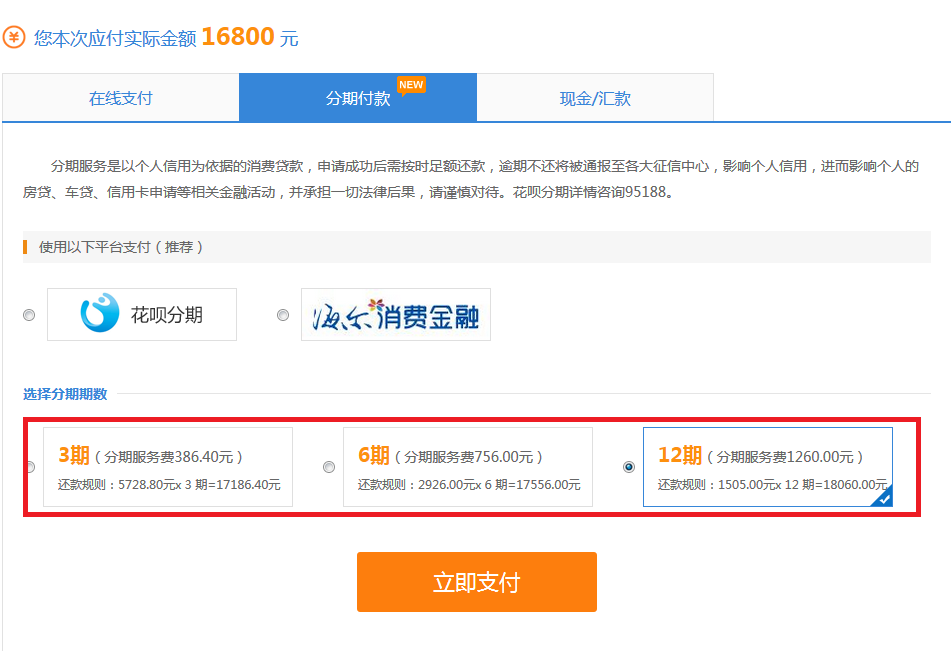Select the 12期 installment radio button
The height and width of the screenshot is (651, 951).
[629, 466]
